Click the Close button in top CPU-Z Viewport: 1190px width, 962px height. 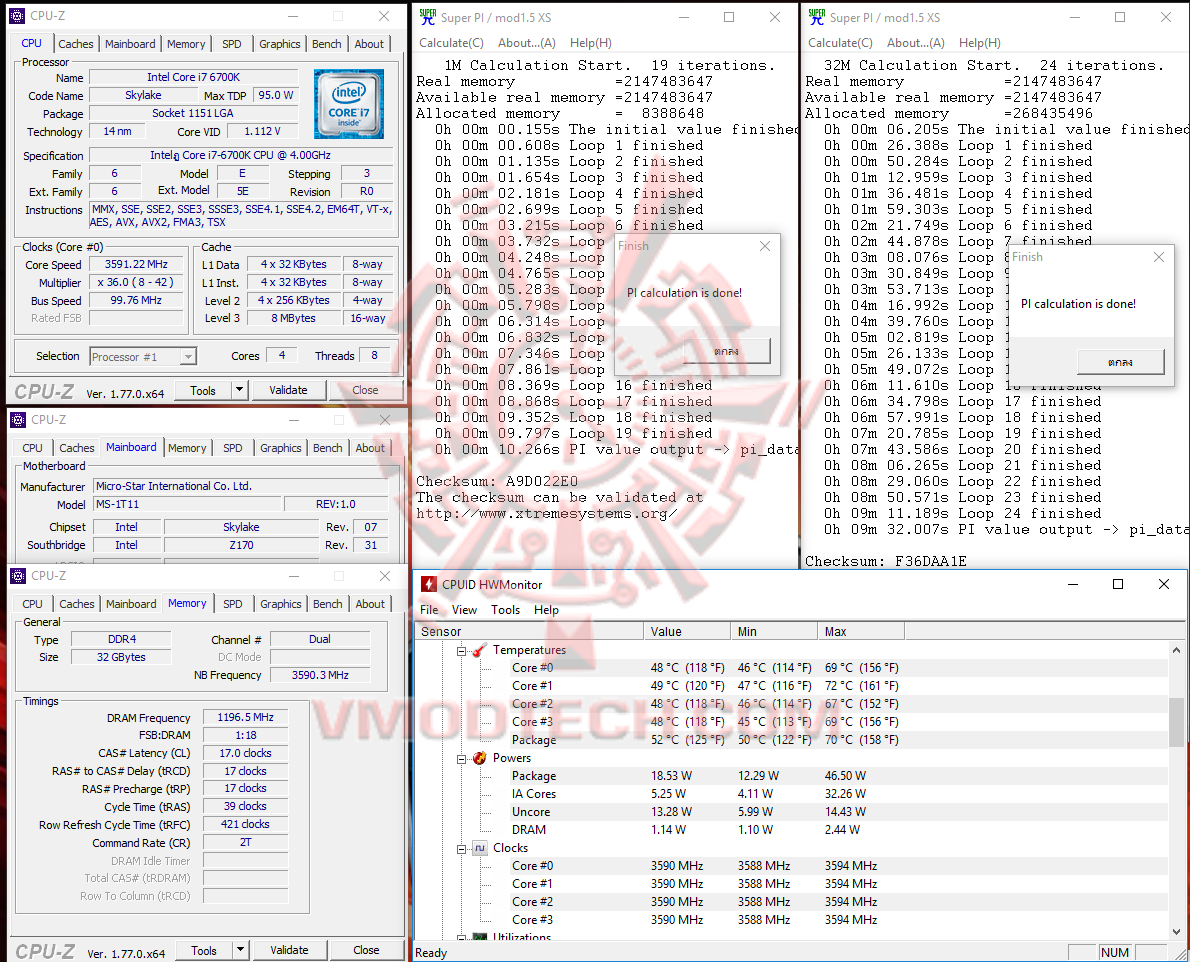coord(365,390)
